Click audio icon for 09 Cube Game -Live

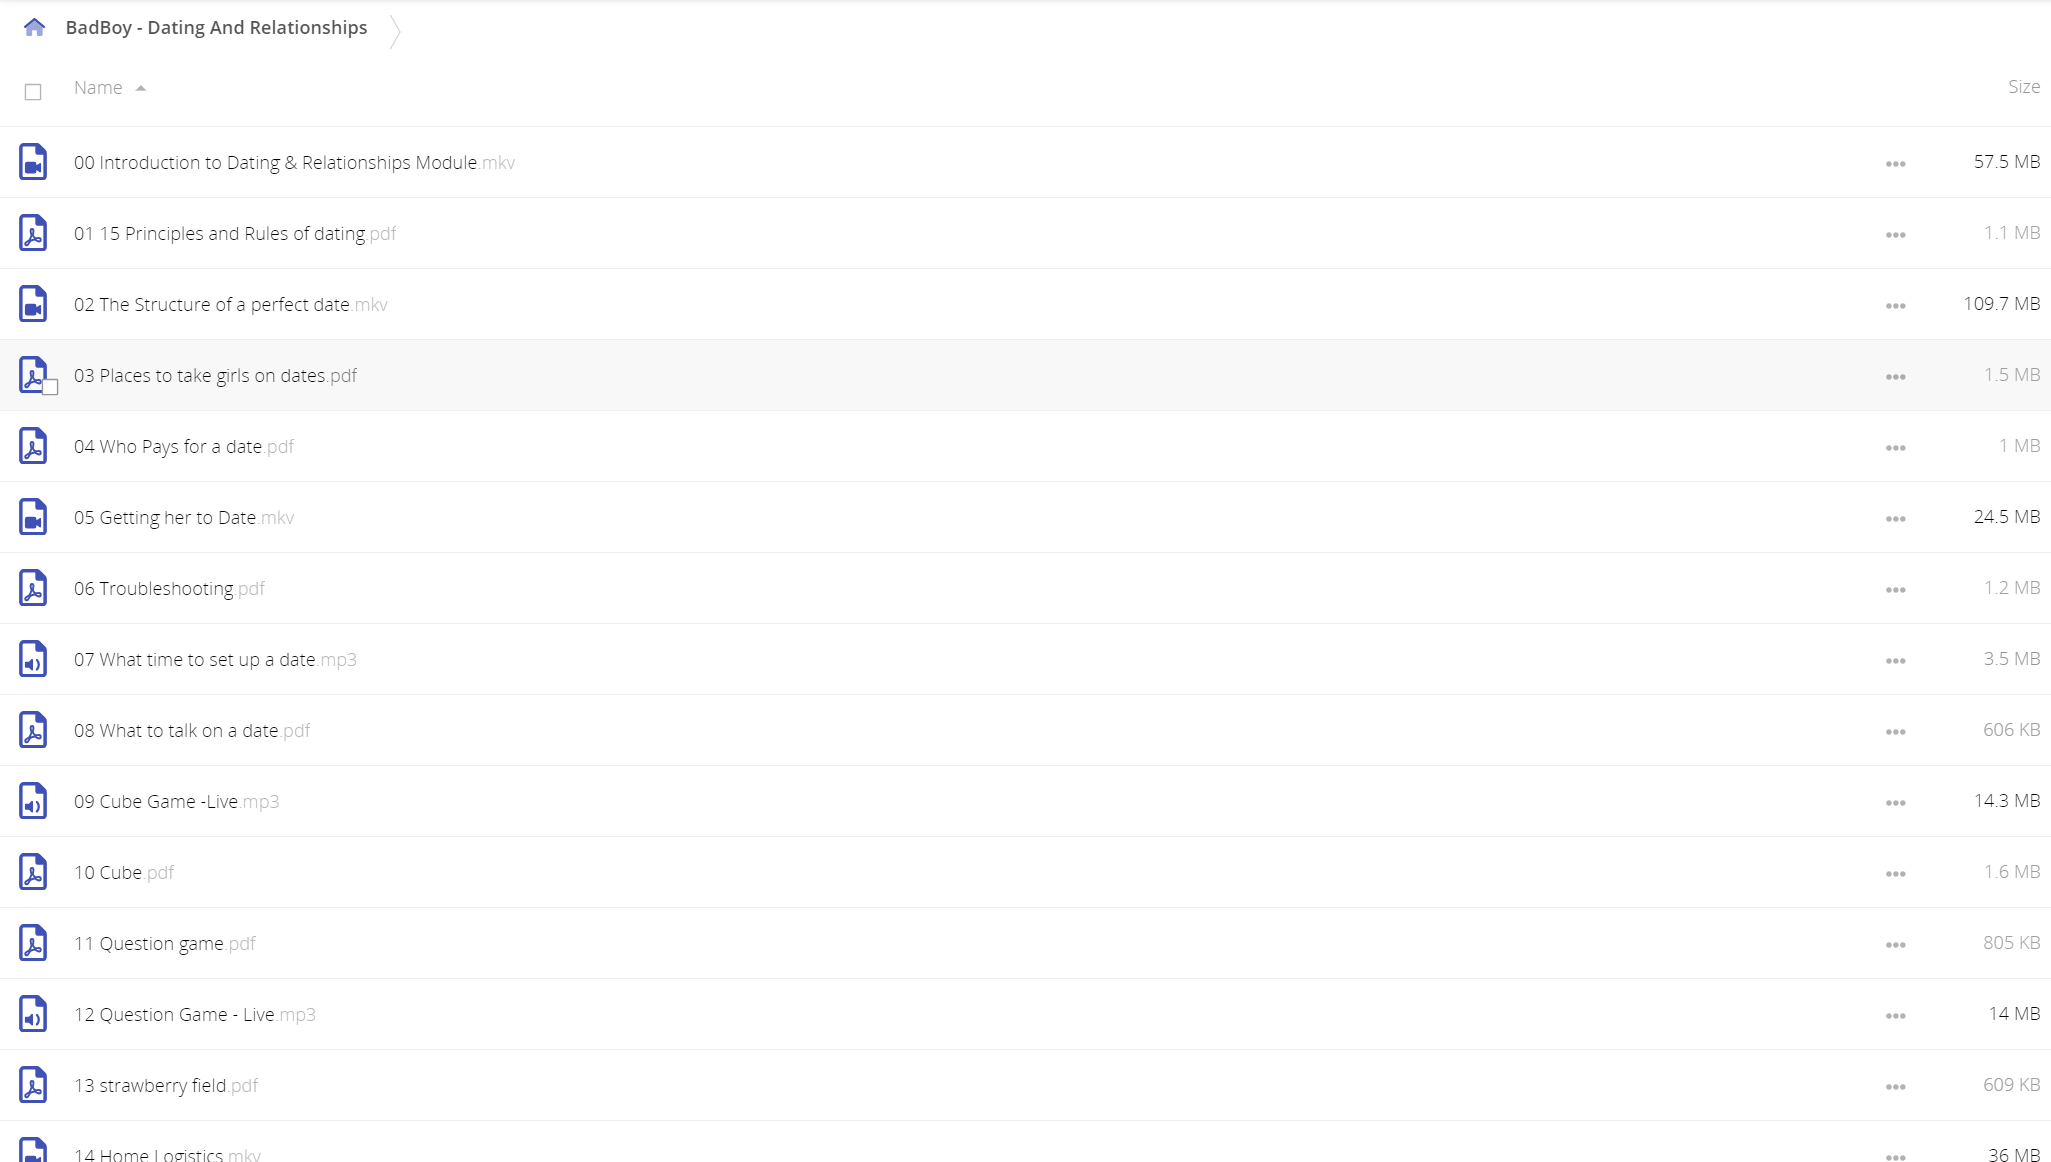tap(33, 801)
